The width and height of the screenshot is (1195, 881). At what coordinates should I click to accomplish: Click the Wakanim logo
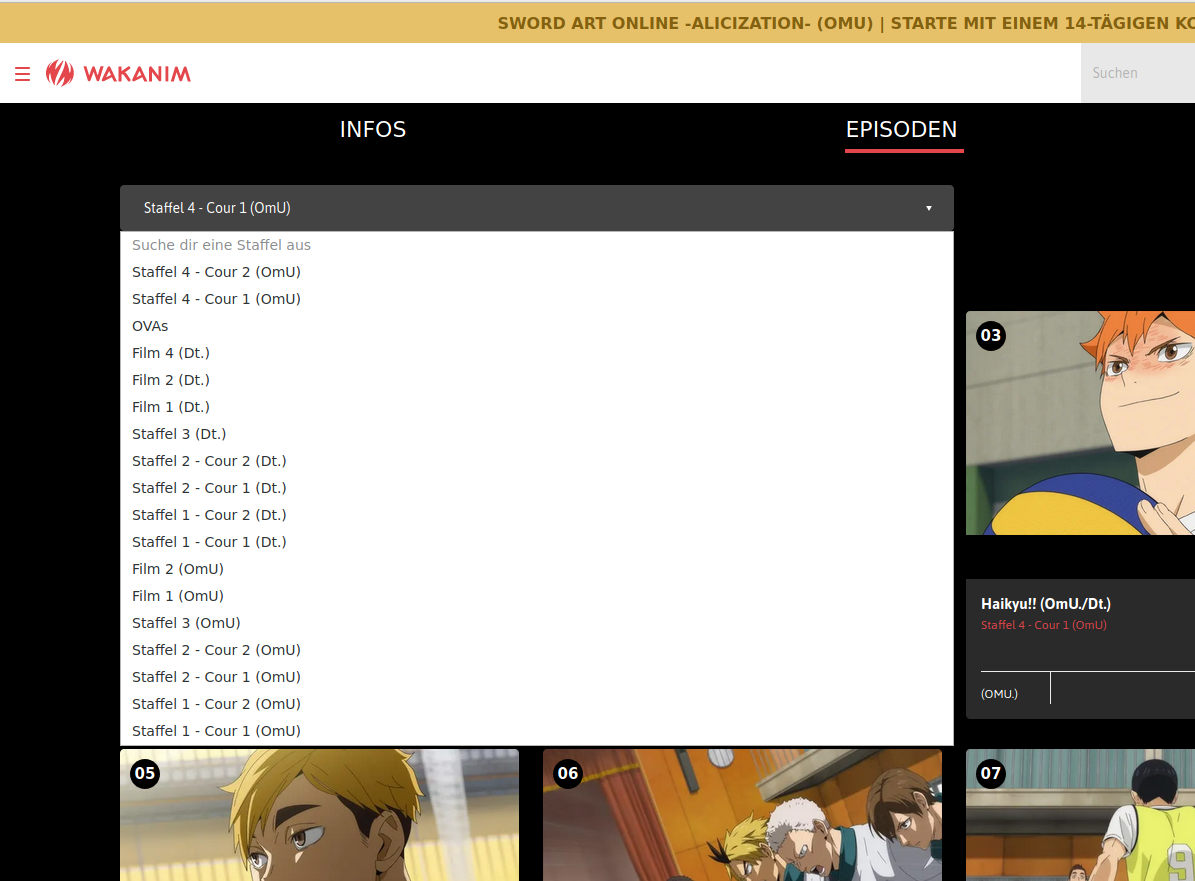click(119, 73)
